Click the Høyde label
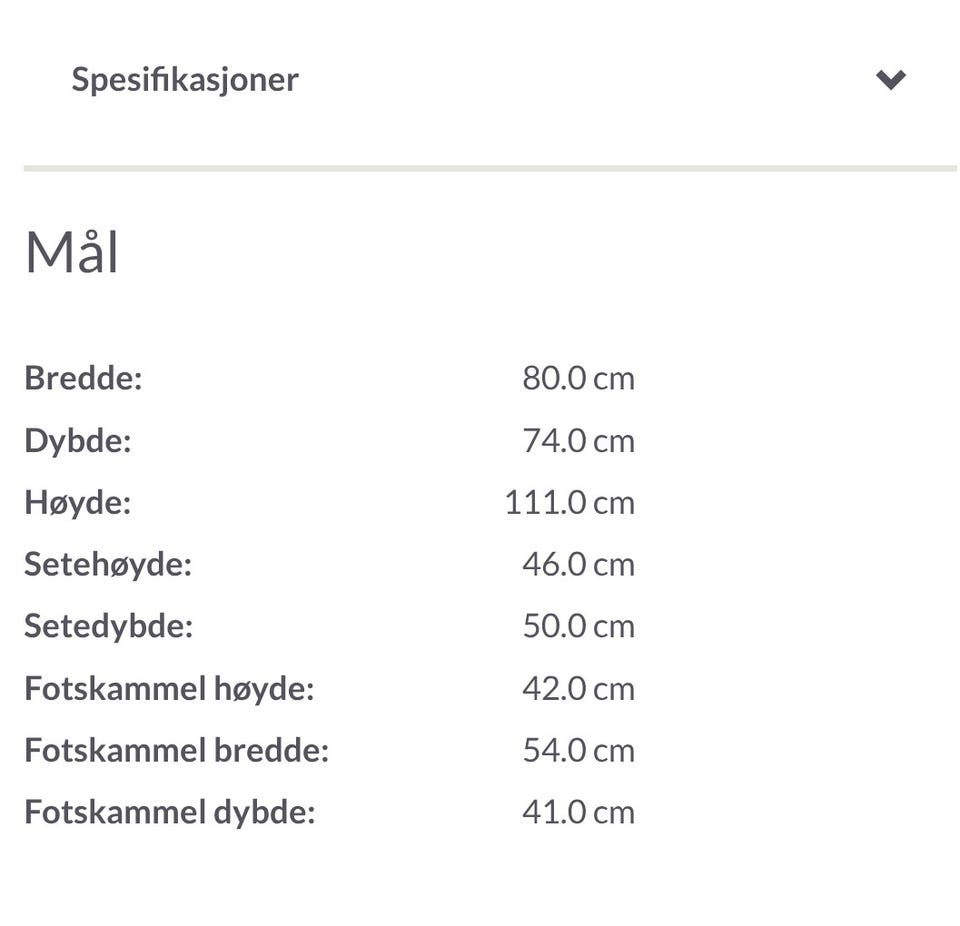960x926 pixels. pyautogui.click(x=78, y=502)
